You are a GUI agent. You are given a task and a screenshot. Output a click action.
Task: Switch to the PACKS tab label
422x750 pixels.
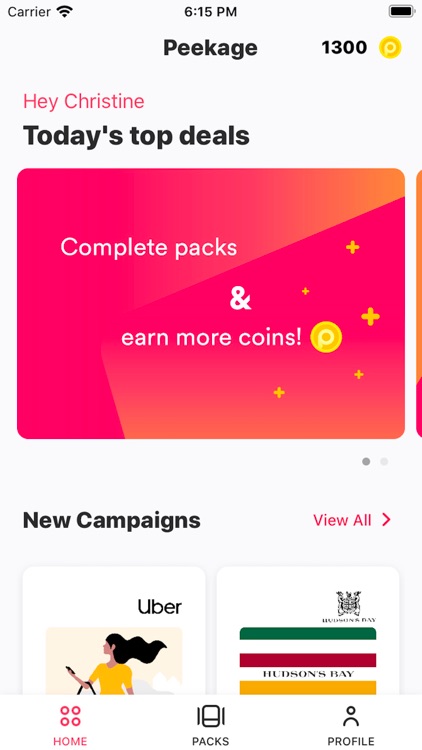click(x=211, y=741)
